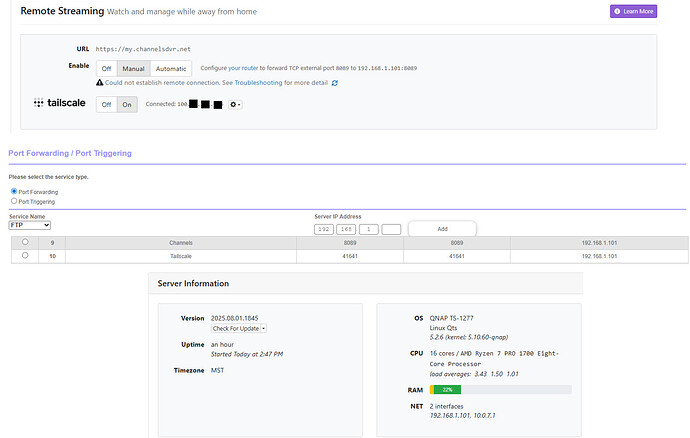Select the radio button for Channels row
Screen dimensions: 690x438
pos(25,242)
